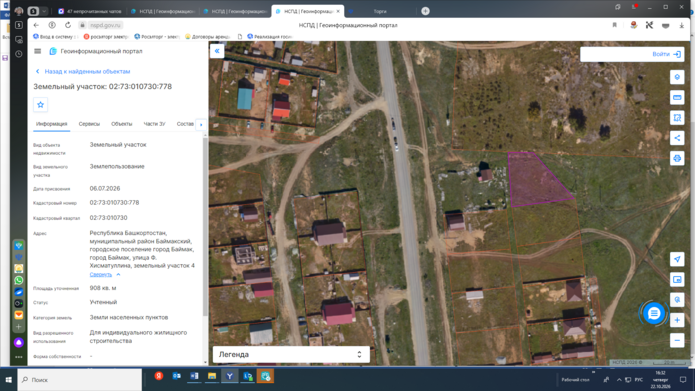Open the Торги browser tab
The image size is (695, 391).
[379, 12]
